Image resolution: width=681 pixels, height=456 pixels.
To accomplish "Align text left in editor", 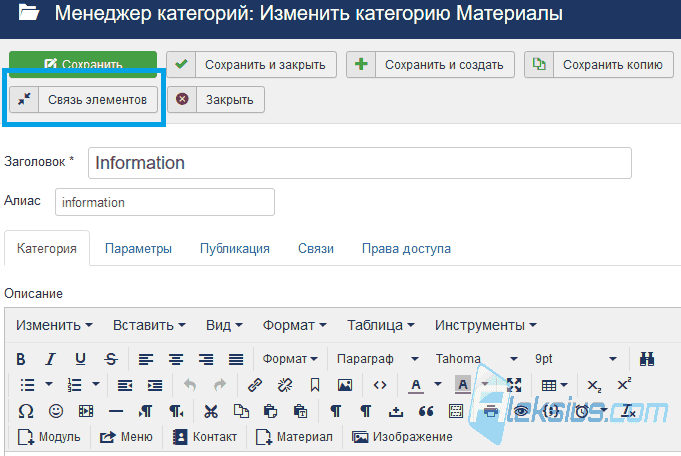I will 146,359.
